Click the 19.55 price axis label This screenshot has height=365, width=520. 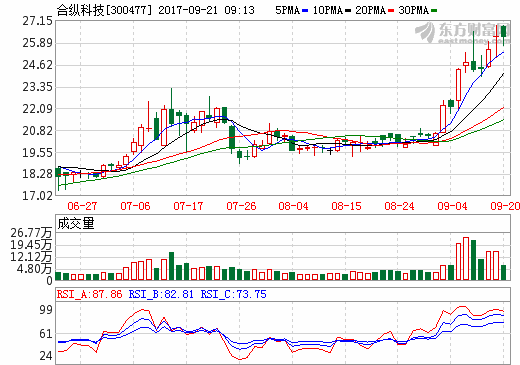pos(37,153)
